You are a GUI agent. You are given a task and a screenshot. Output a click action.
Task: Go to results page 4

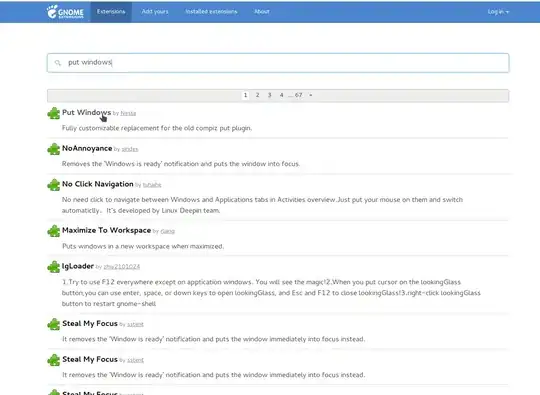pos(281,95)
